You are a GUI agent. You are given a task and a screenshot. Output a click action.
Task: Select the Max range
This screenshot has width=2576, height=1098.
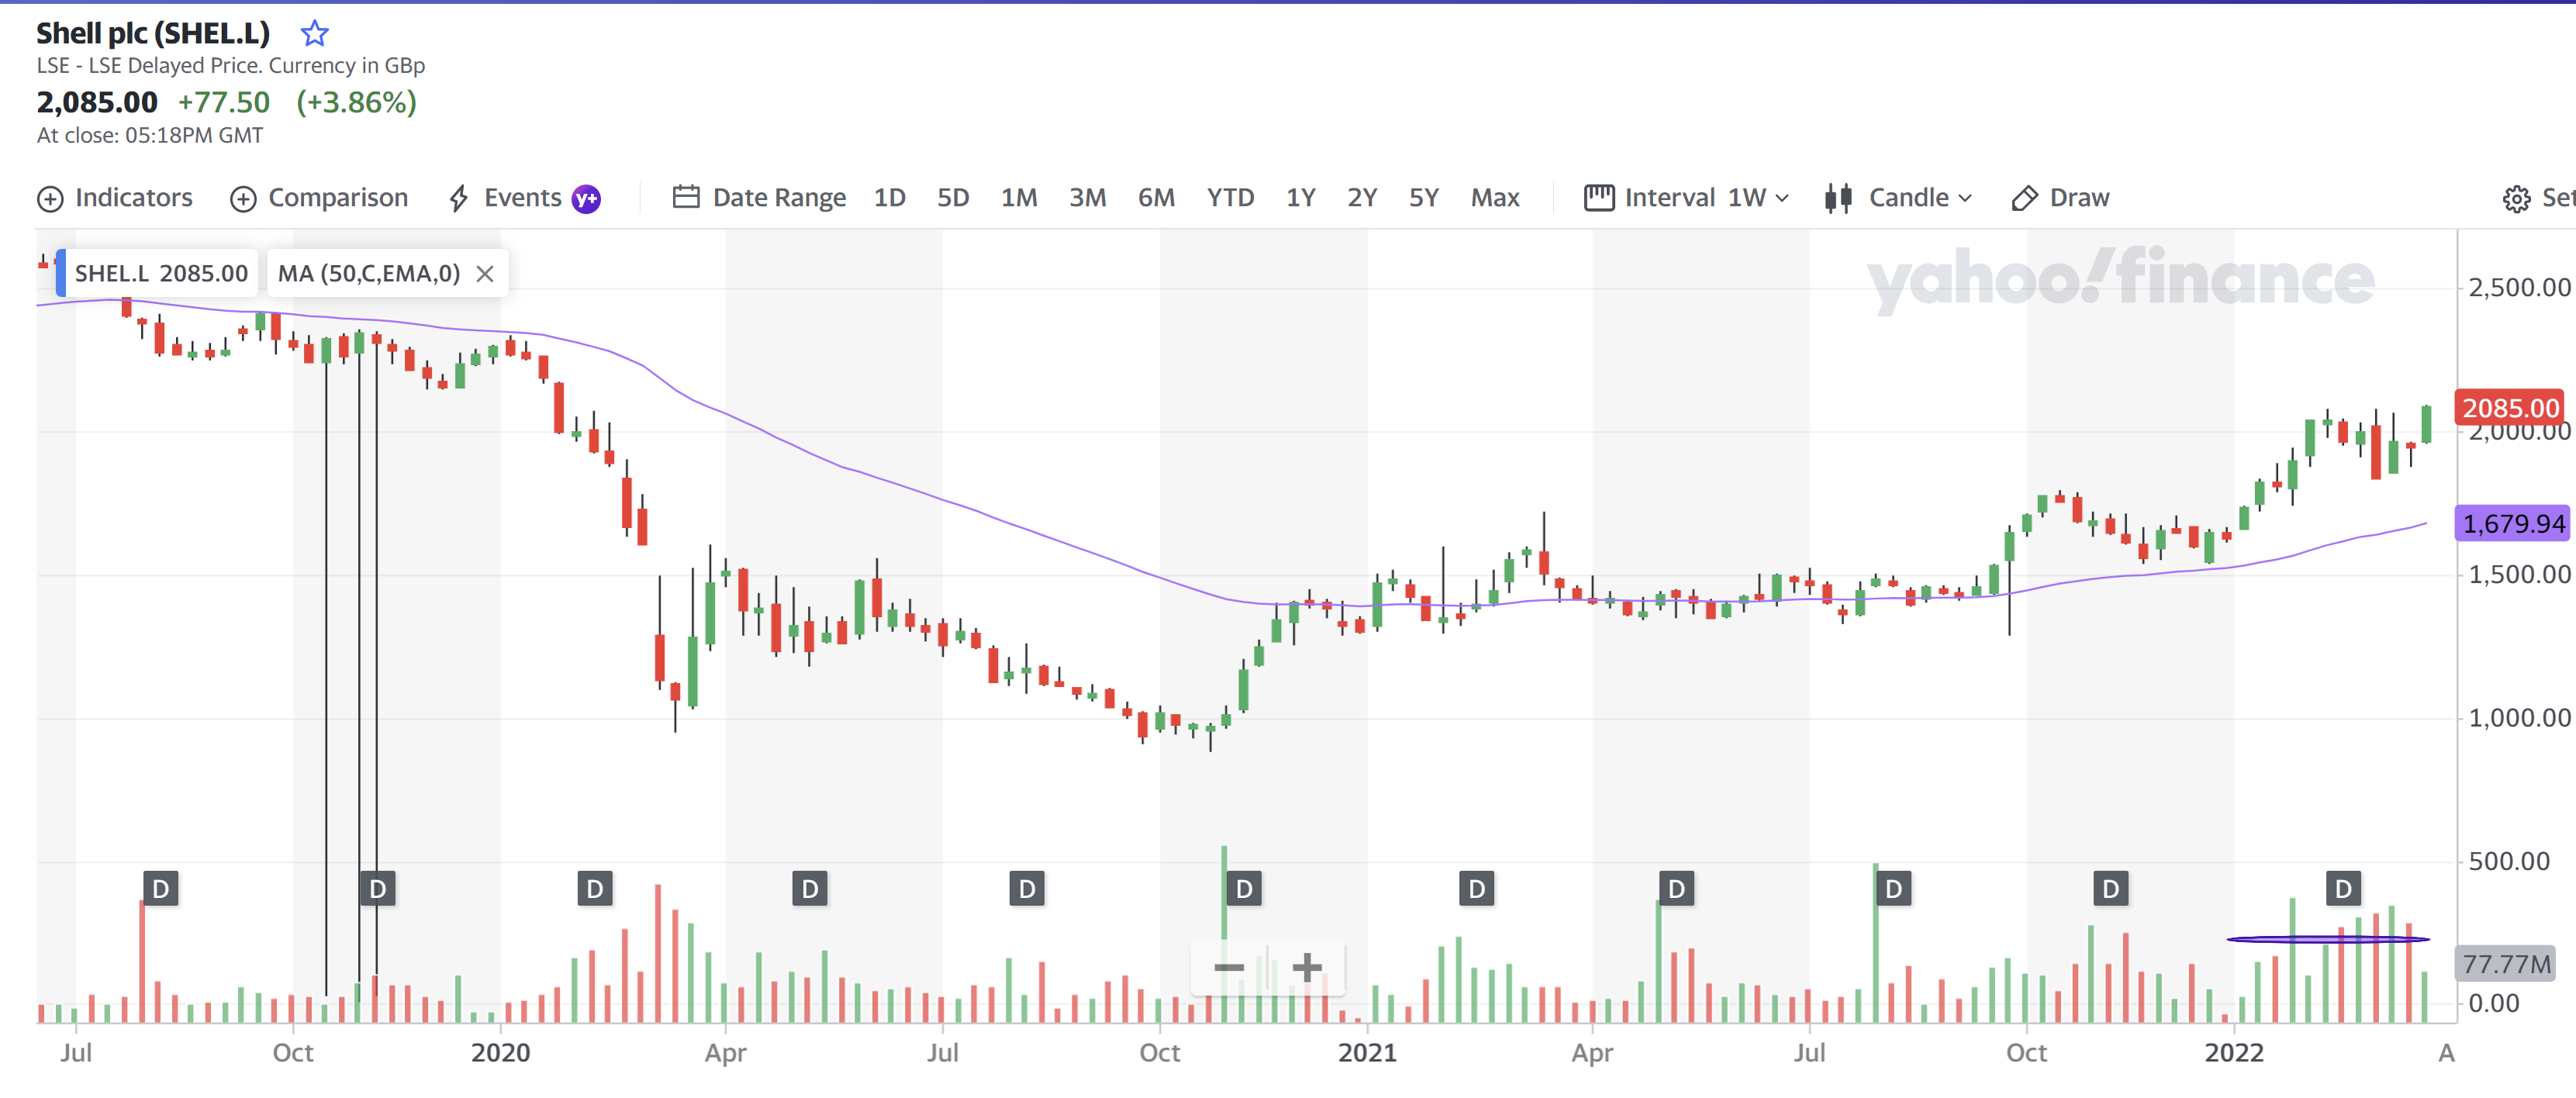1495,198
